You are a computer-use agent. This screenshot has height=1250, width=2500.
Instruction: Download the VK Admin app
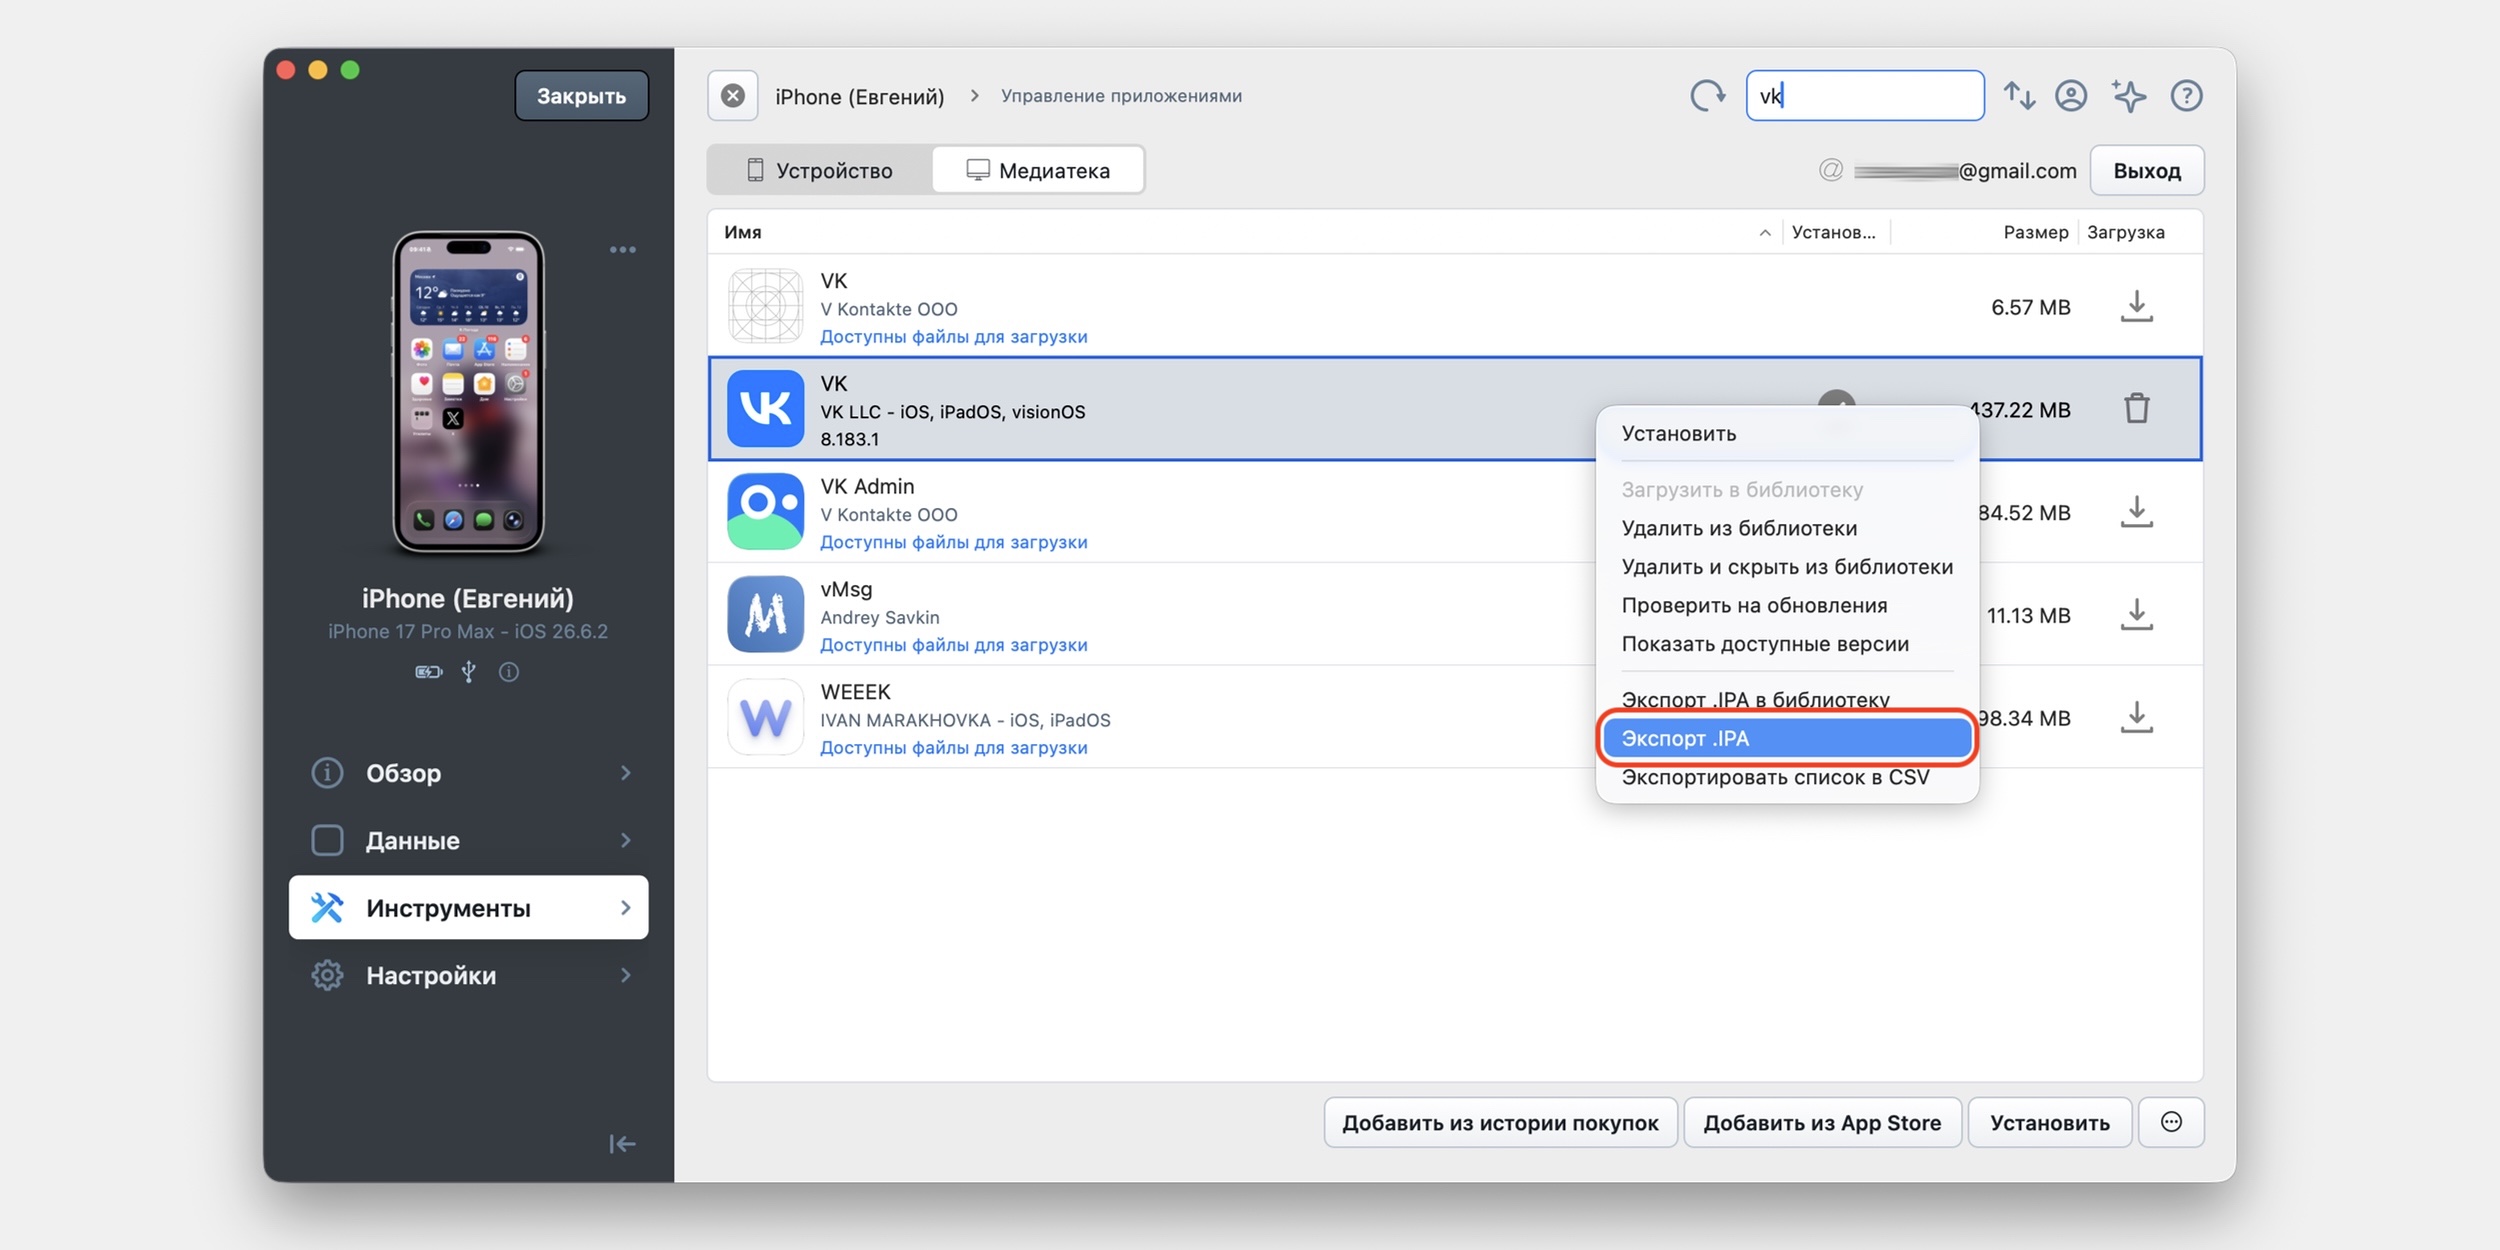pos(2136,512)
